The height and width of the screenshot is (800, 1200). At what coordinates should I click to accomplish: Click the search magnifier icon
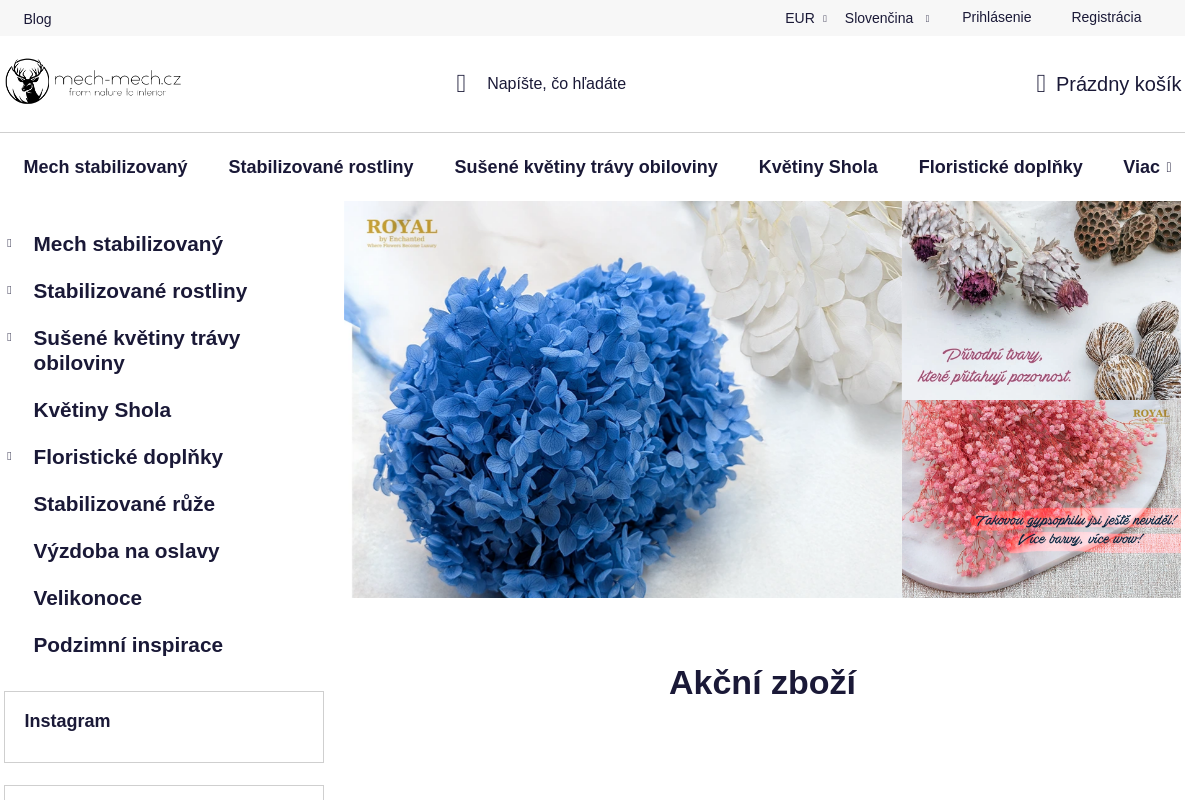(x=461, y=84)
